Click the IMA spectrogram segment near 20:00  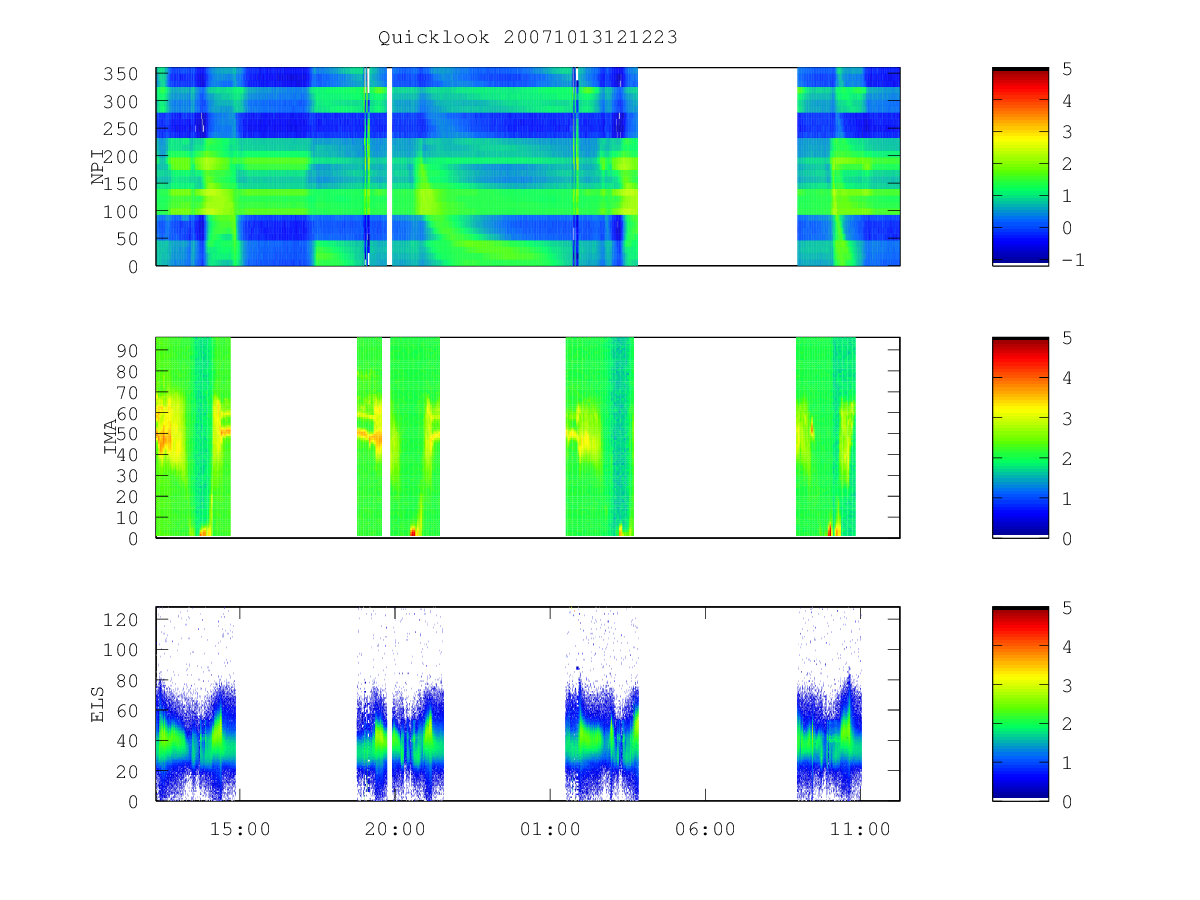point(414,437)
